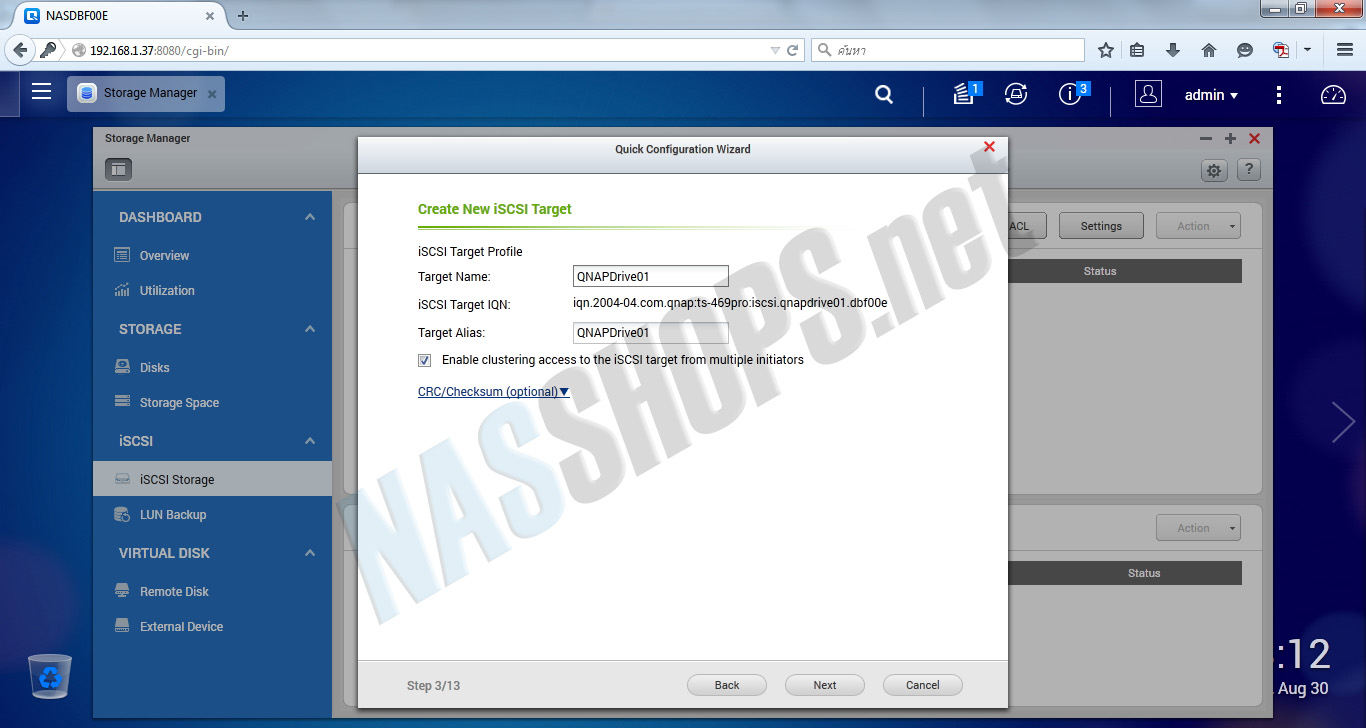Select iSCSI Storage in sidebar

click(212, 479)
